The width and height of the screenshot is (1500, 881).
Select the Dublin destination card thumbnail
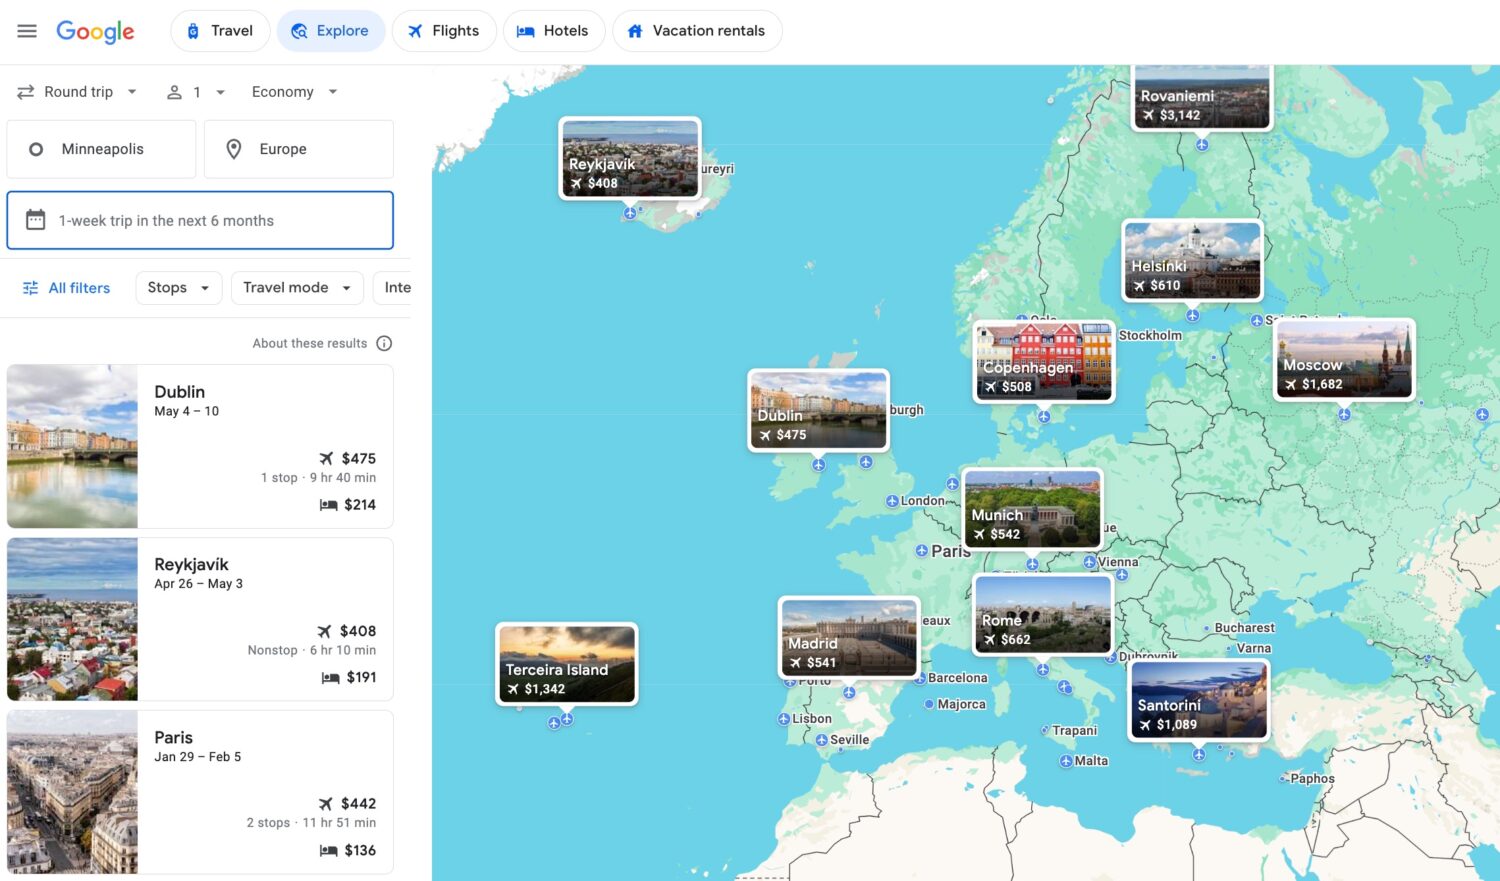pyautogui.click(x=71, y=446)
